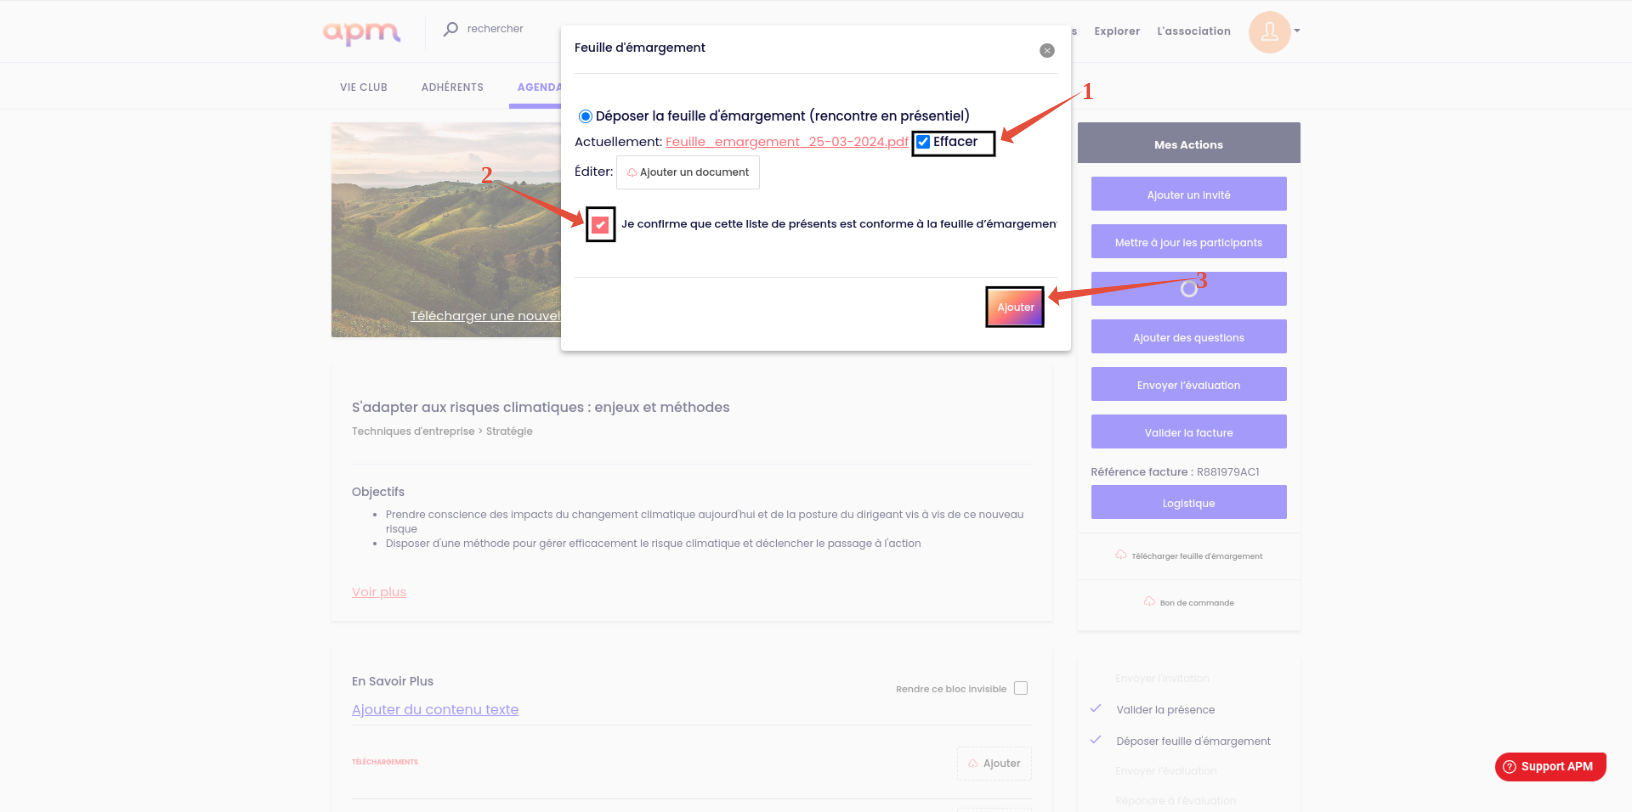Click Mettre à jour les participants button

click(1189, 242)
